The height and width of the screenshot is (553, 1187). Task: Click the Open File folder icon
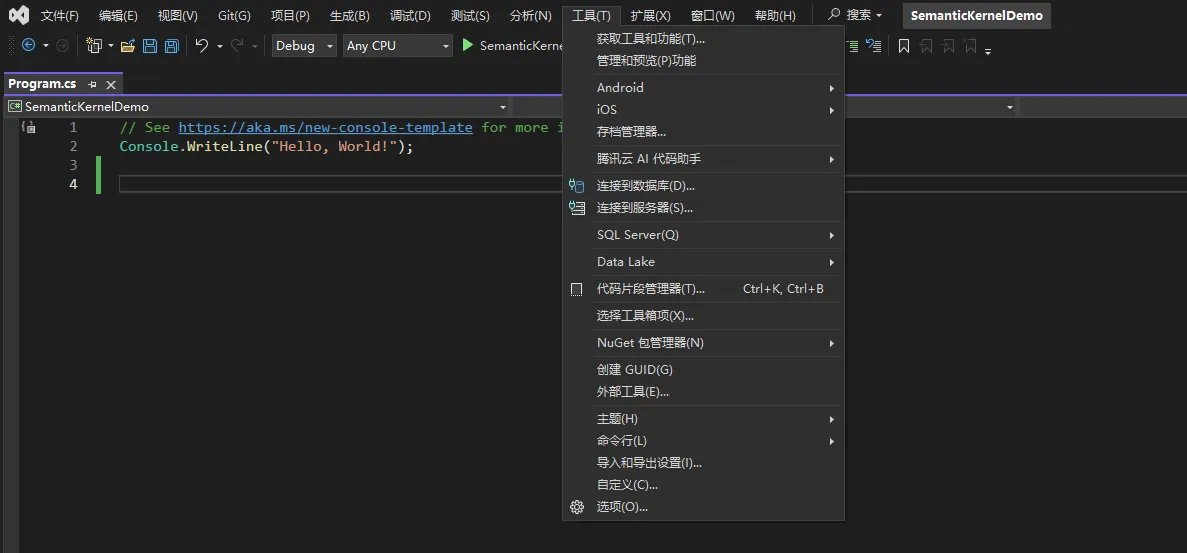(x=128, y=46)
